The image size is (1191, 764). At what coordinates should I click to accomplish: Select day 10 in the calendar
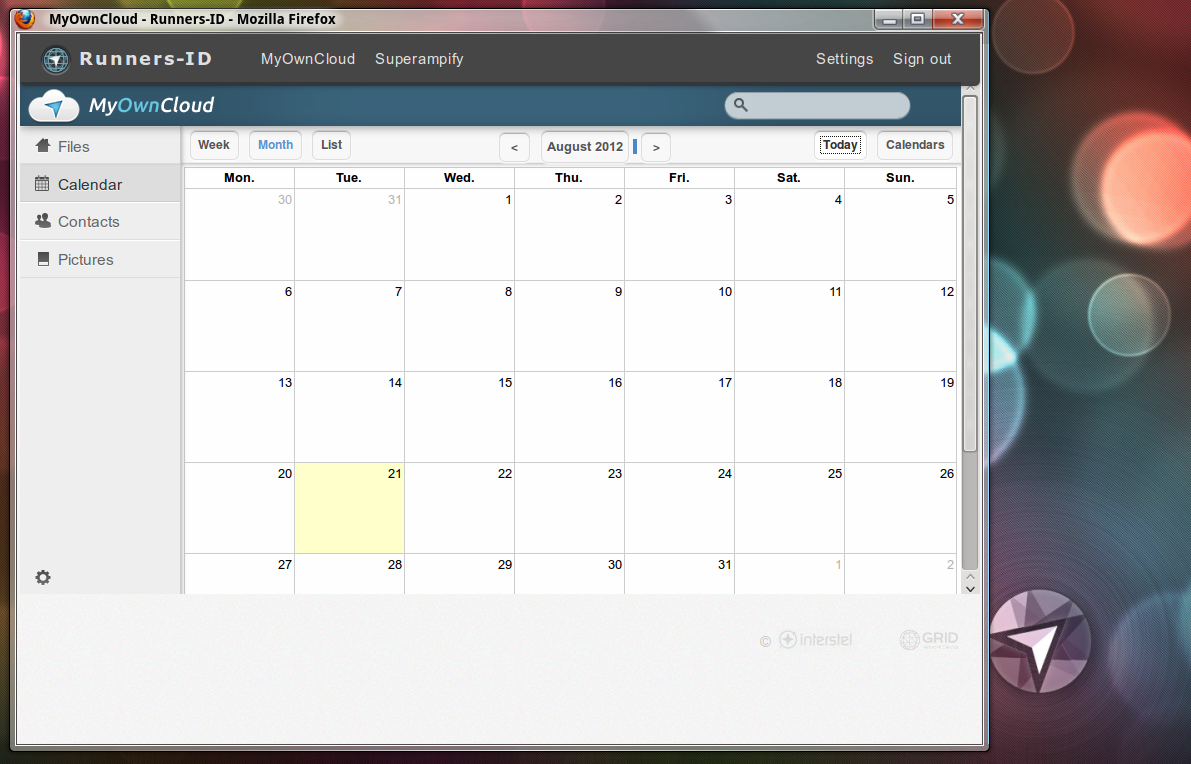pos(680,326)
